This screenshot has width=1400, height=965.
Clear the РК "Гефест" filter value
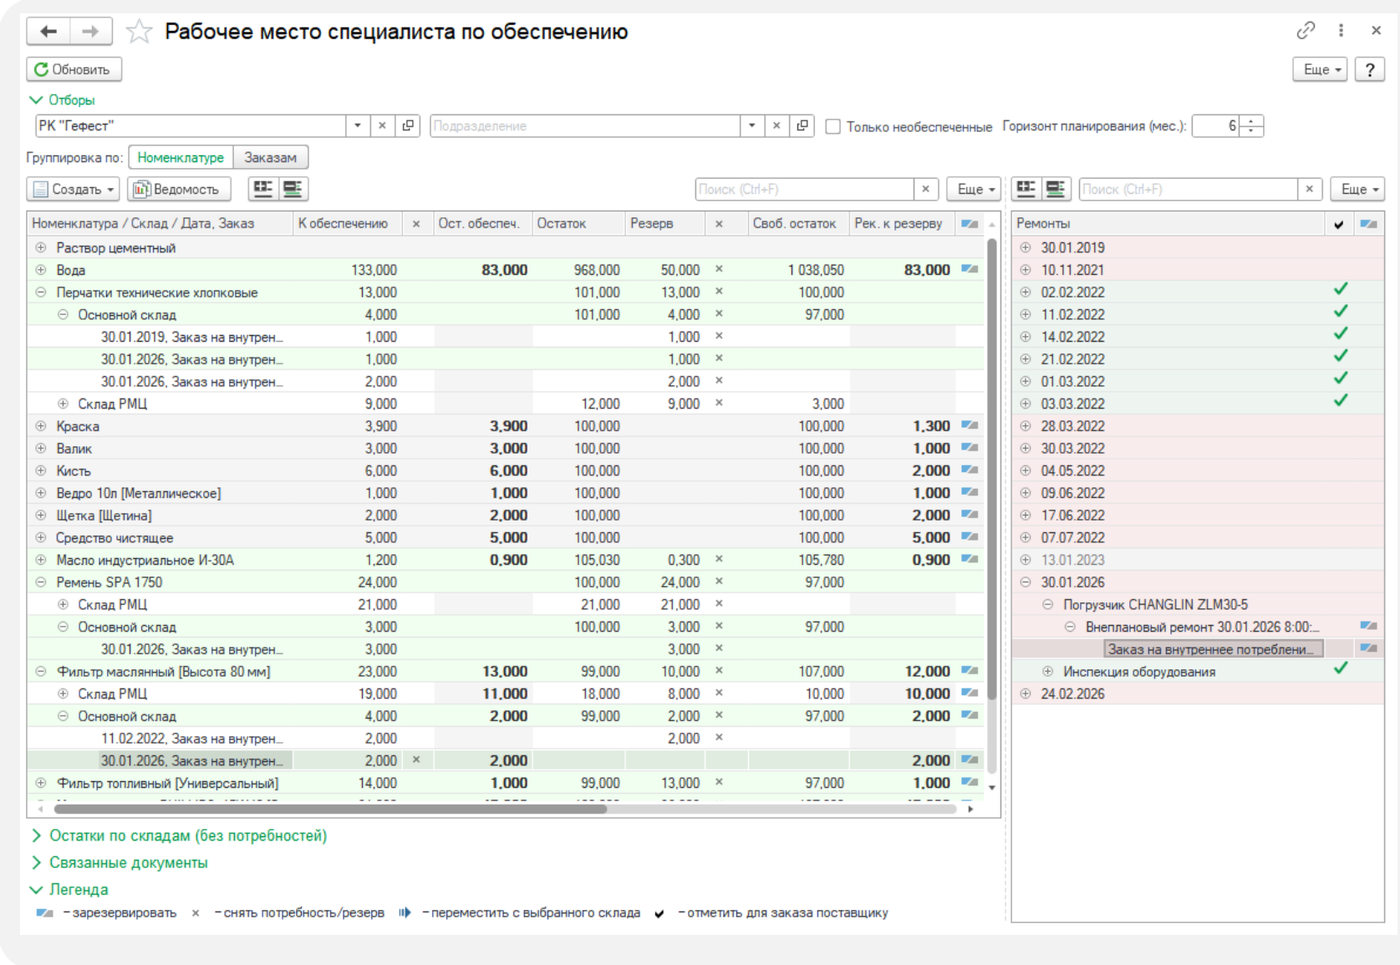(382, 126)
